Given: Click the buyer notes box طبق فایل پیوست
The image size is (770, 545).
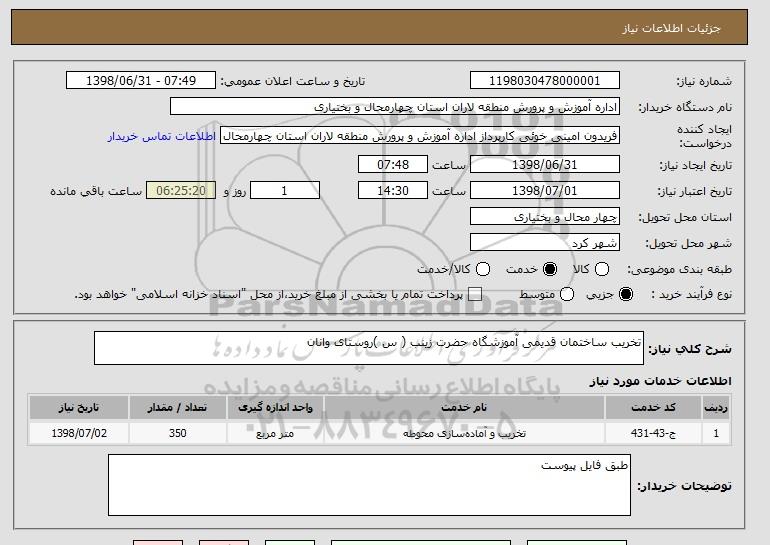Looking at the screenshot, I should [x=369, y=485].
